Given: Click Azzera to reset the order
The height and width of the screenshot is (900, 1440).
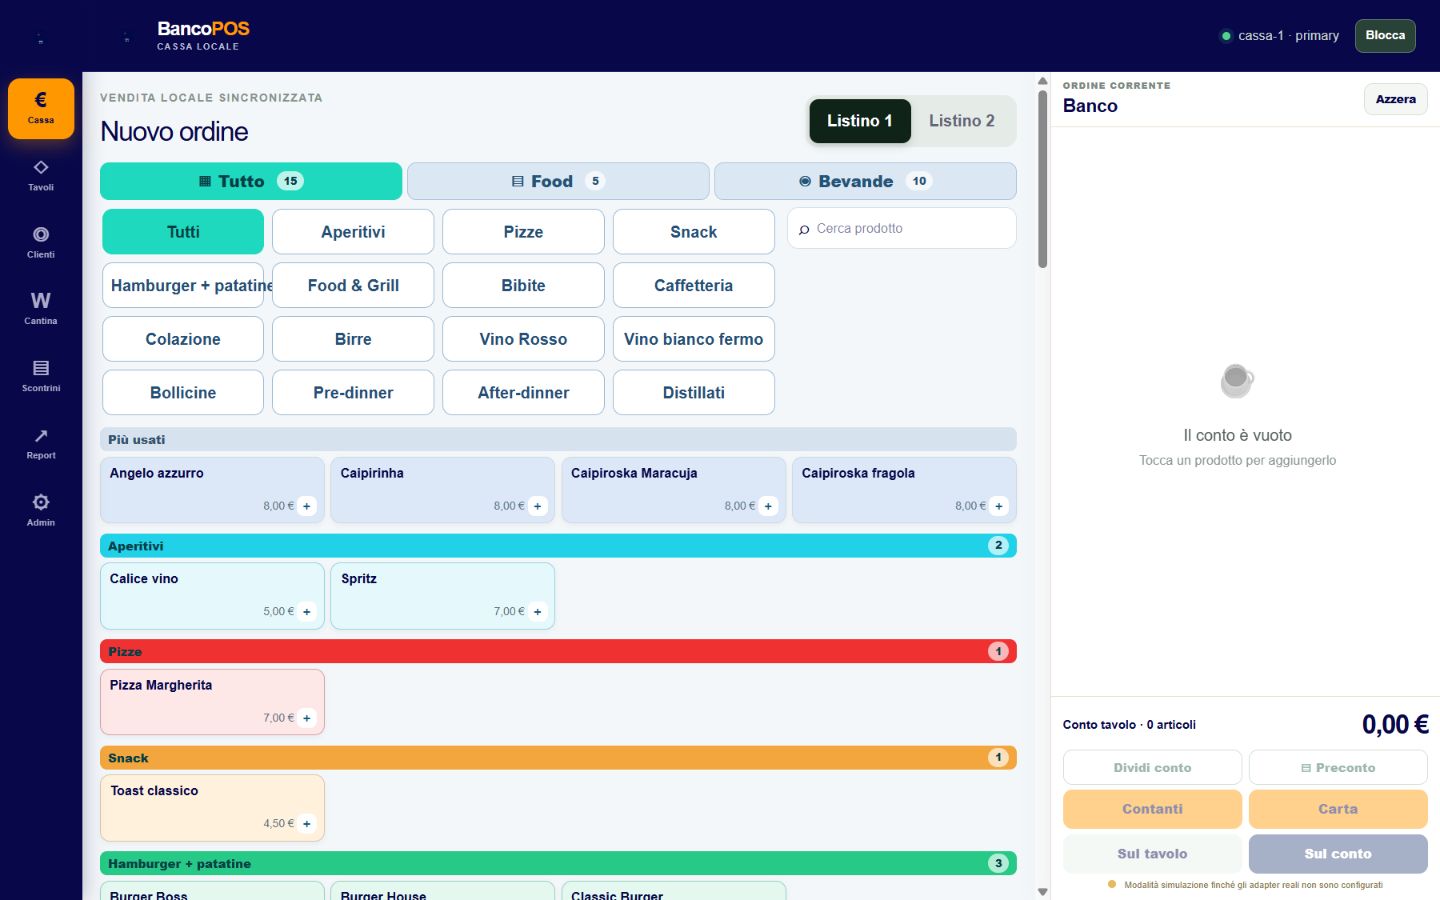Looking at the screenshot, I should pos(1396,99).
